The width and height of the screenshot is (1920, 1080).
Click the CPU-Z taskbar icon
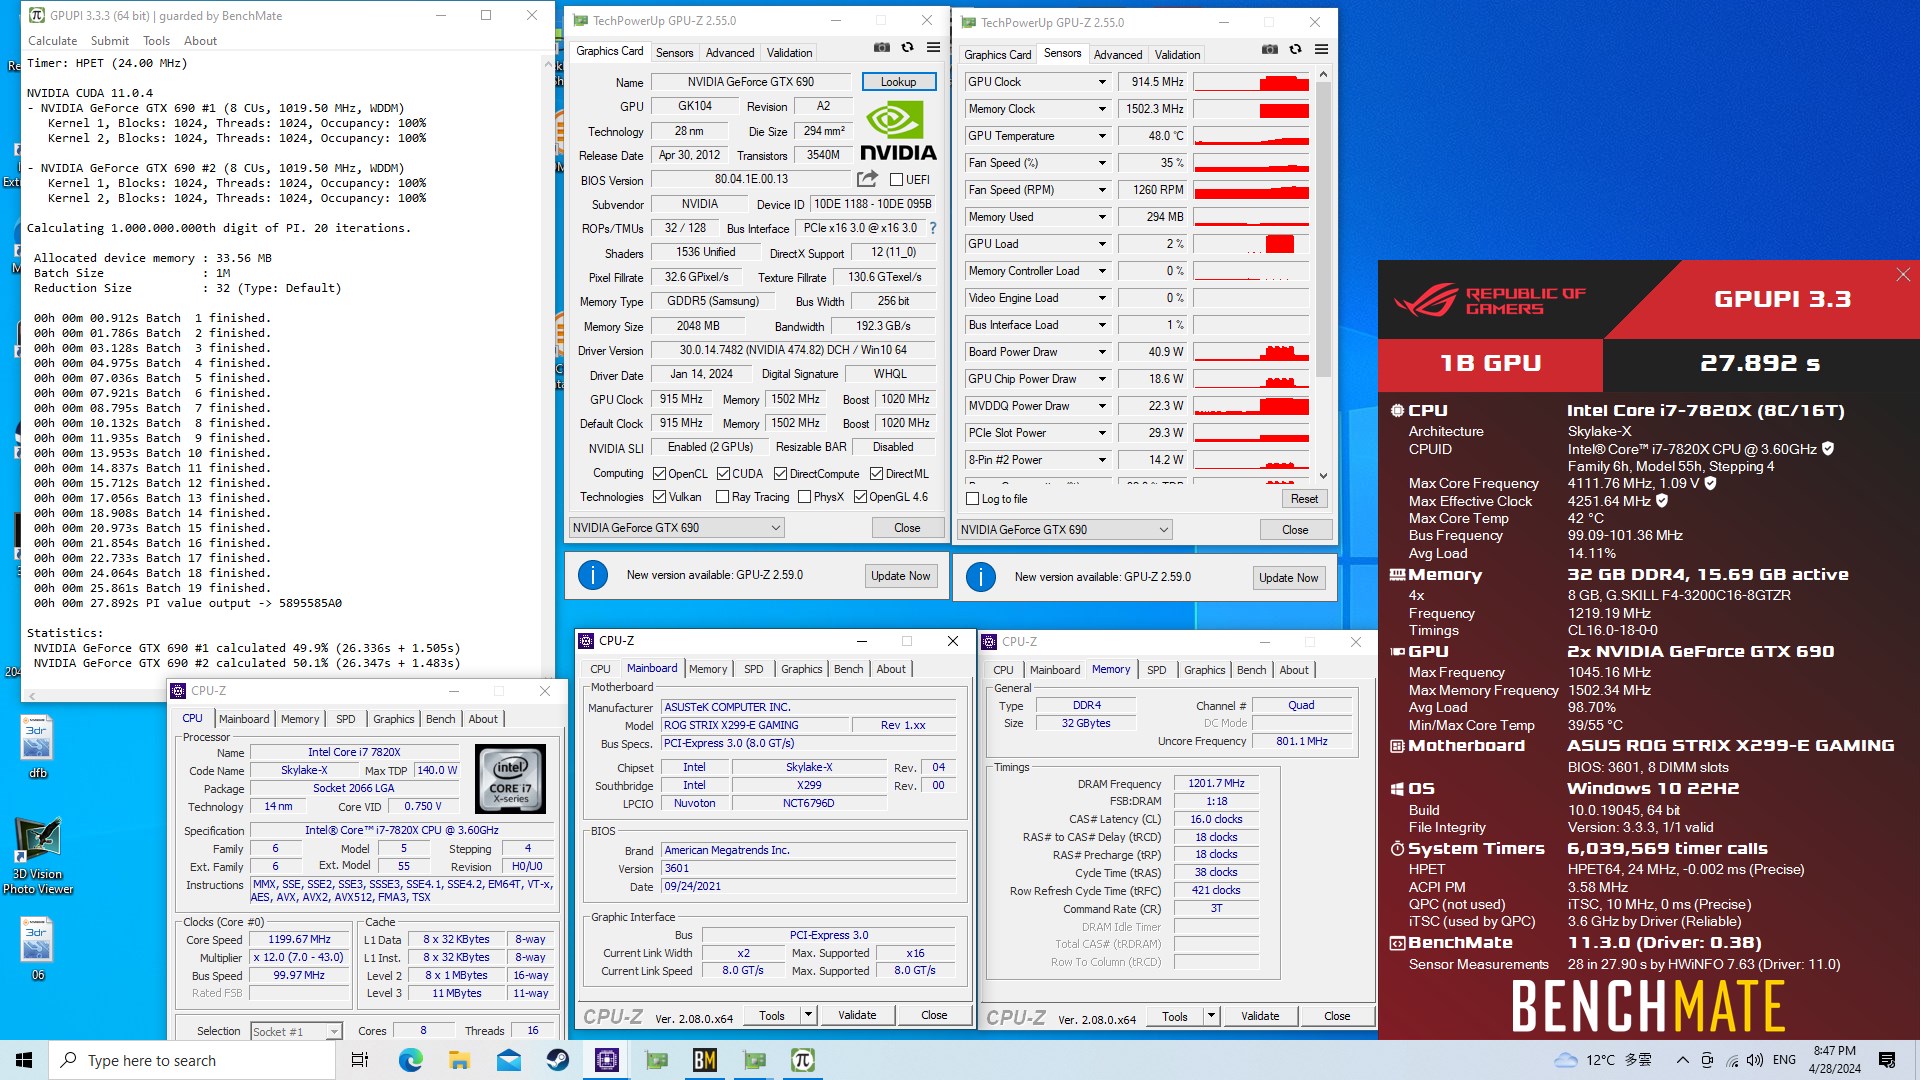click(x=606, y=1060)
